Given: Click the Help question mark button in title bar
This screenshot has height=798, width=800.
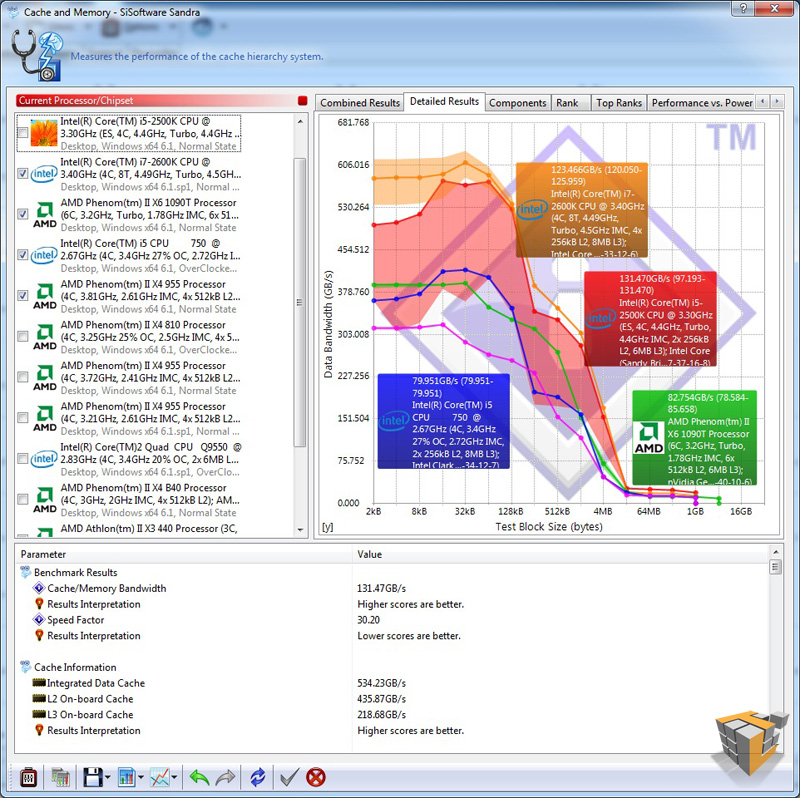Looking at the screenshot, I should coord(743,8).
